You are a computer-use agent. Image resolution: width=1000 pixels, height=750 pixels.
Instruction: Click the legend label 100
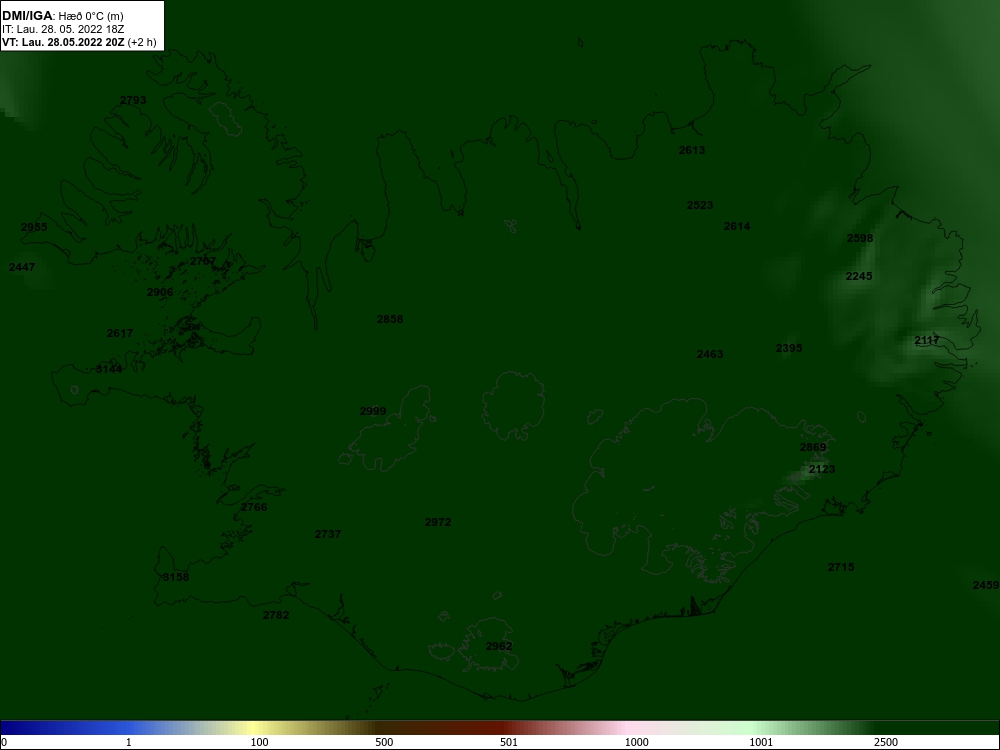coord(260,742)
